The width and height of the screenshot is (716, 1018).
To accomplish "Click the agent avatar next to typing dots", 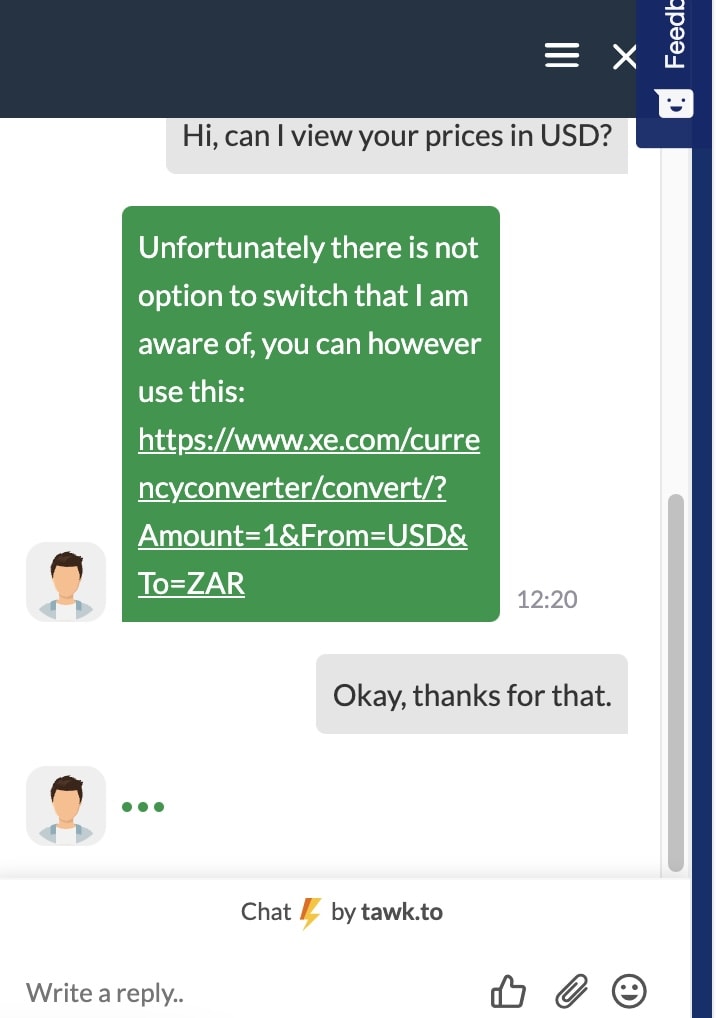I will pos(66,806).
